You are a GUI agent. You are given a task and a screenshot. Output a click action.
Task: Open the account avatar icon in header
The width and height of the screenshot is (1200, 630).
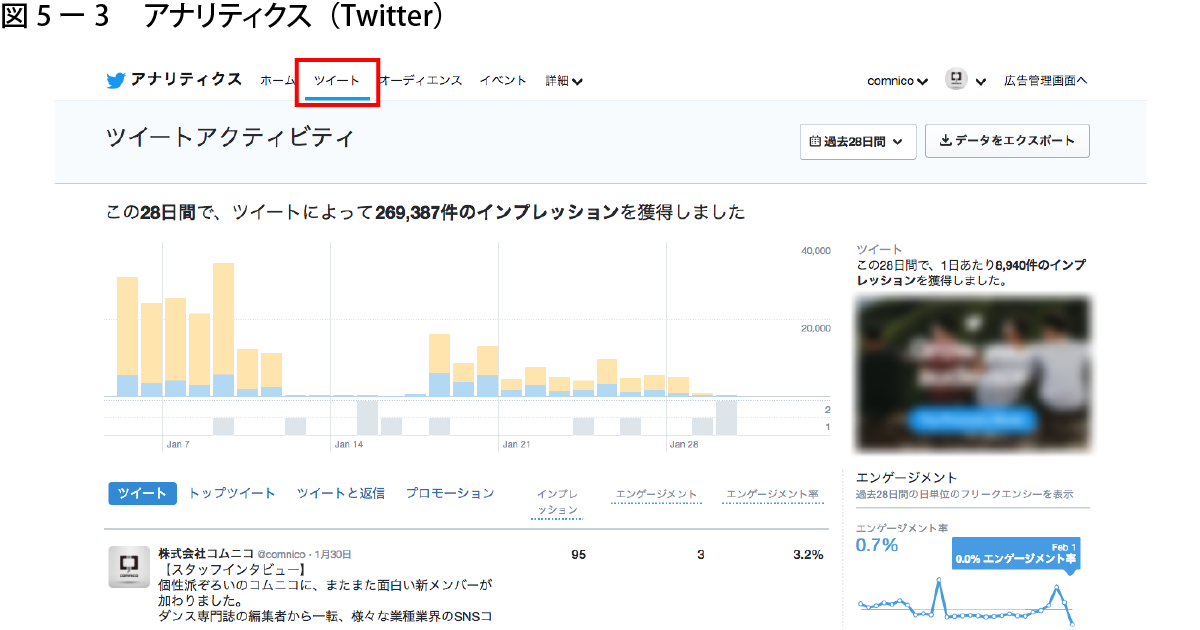pos(956,80)
